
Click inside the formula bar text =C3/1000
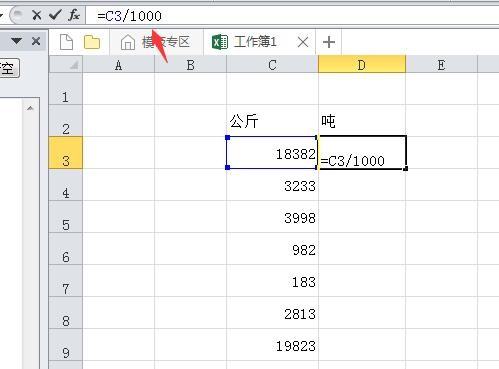129,16
